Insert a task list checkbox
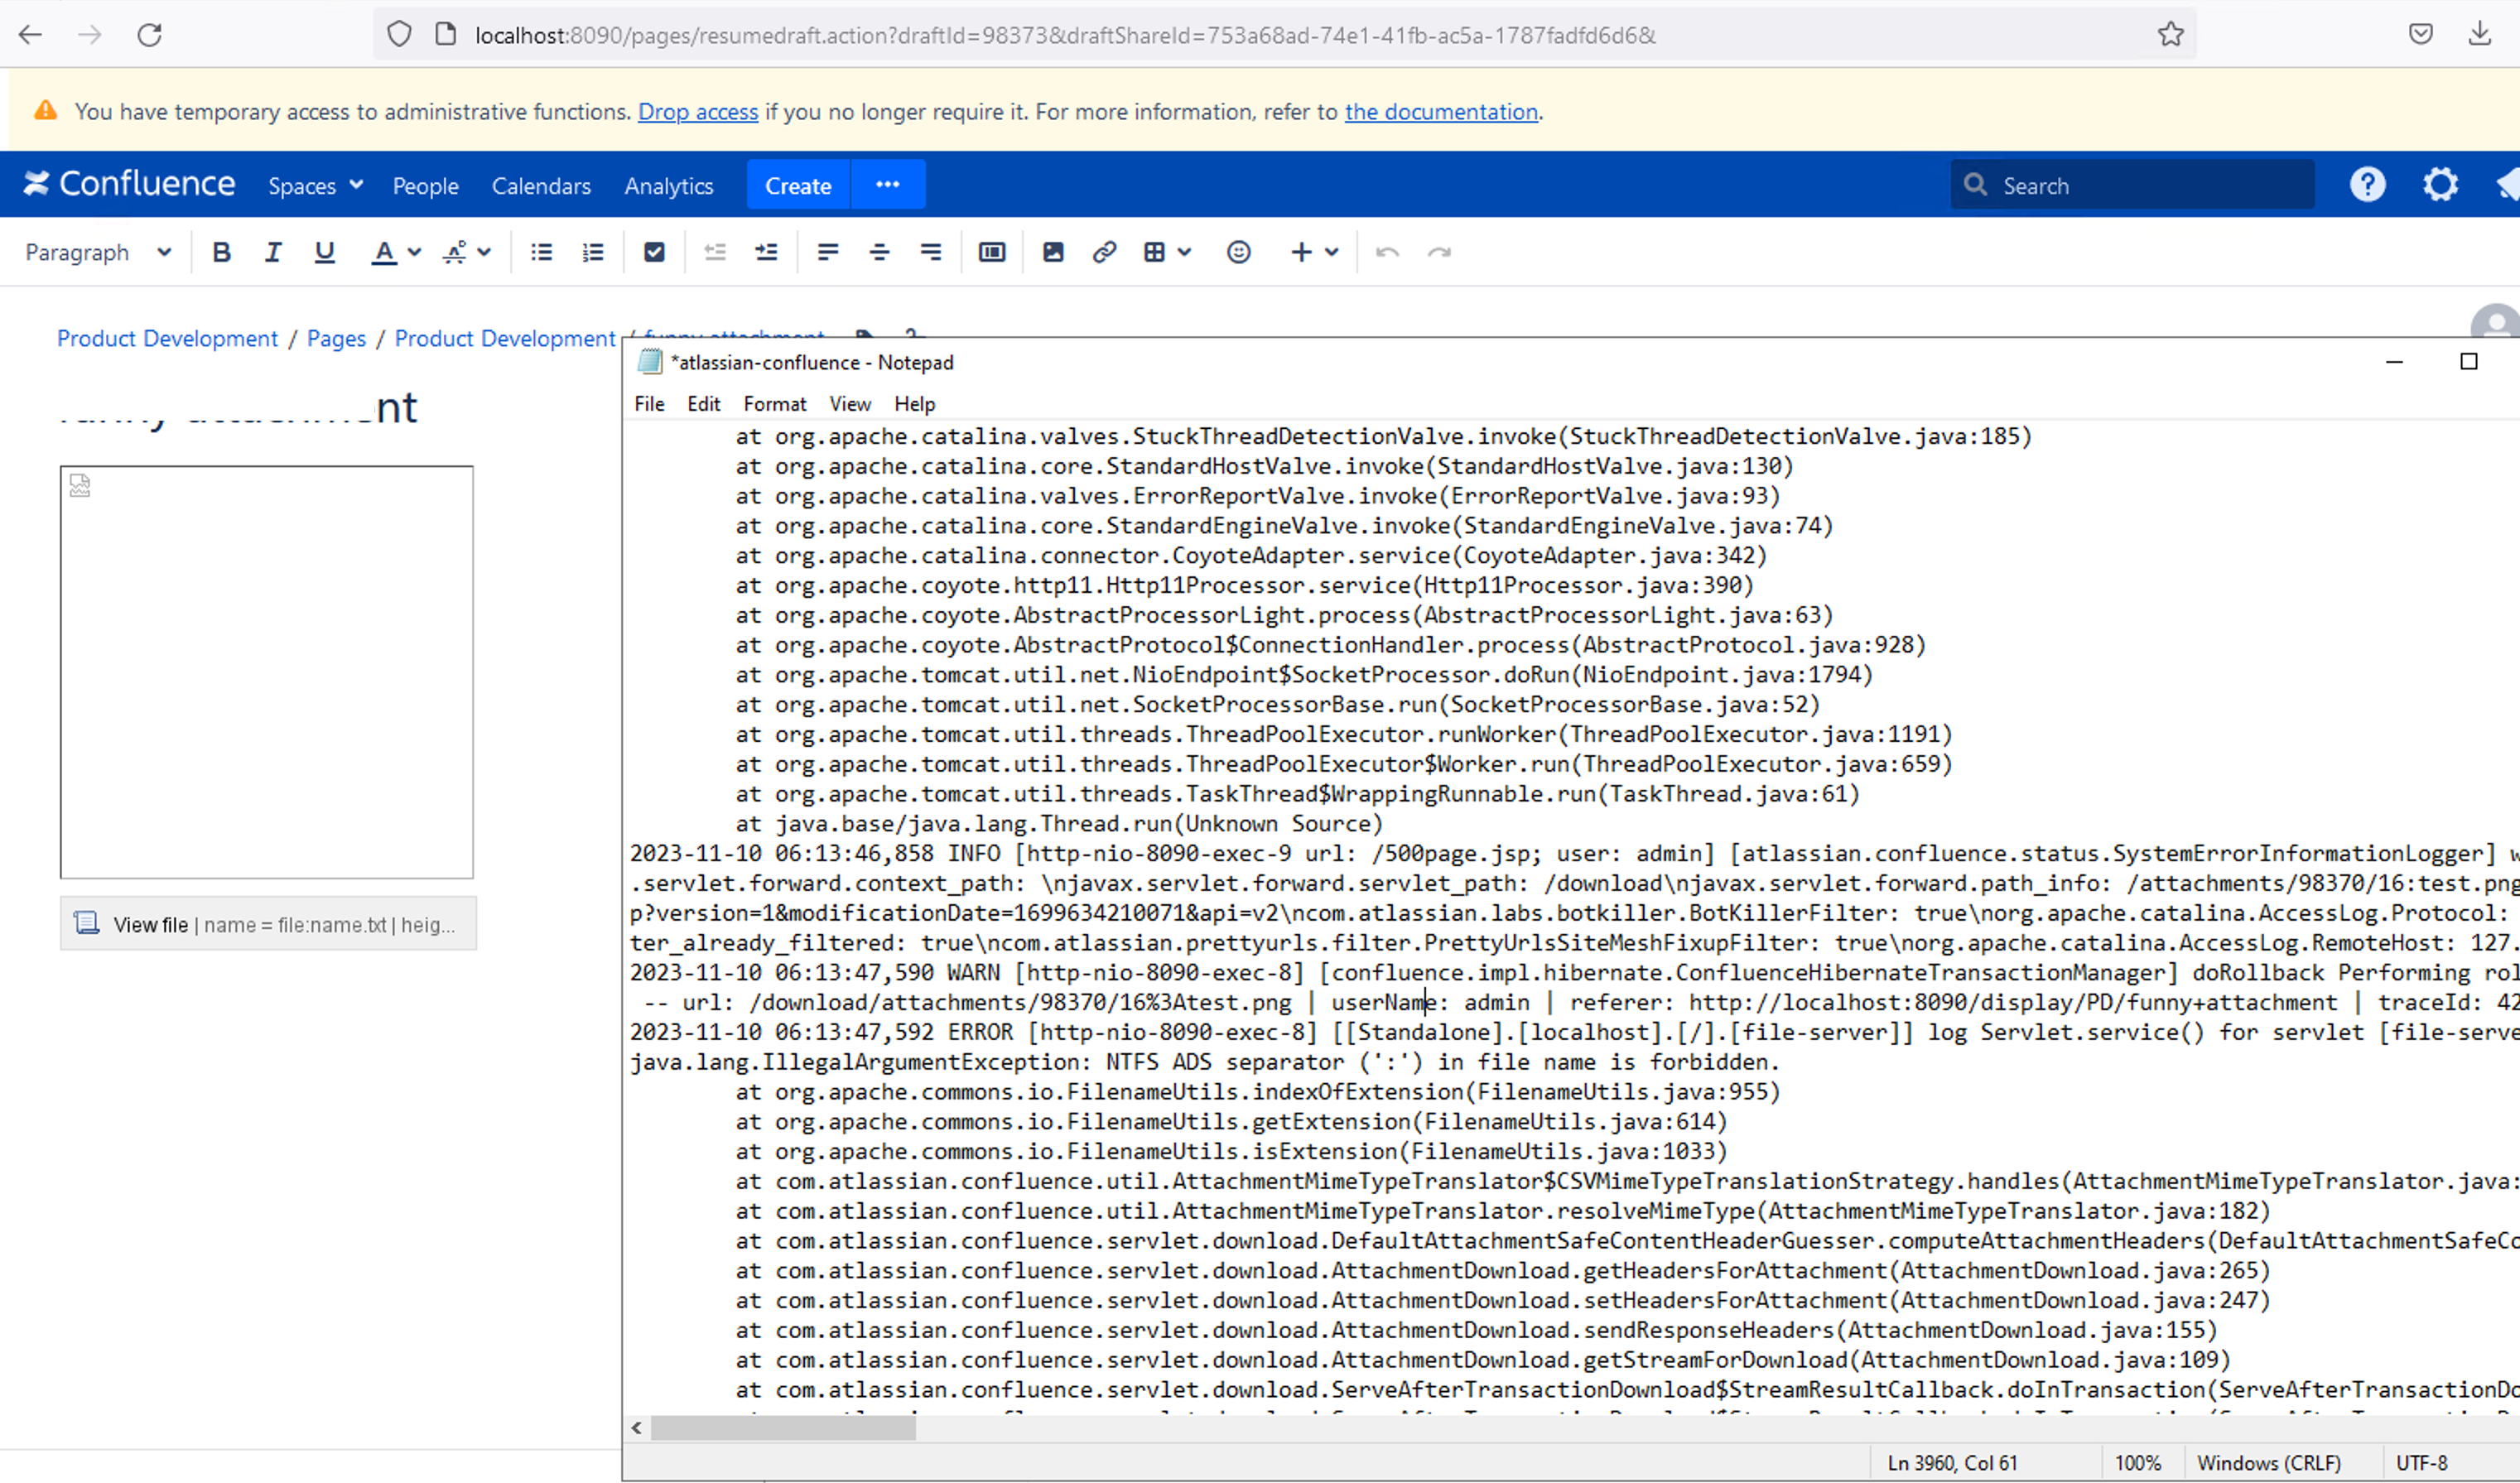 pos(654,252)
